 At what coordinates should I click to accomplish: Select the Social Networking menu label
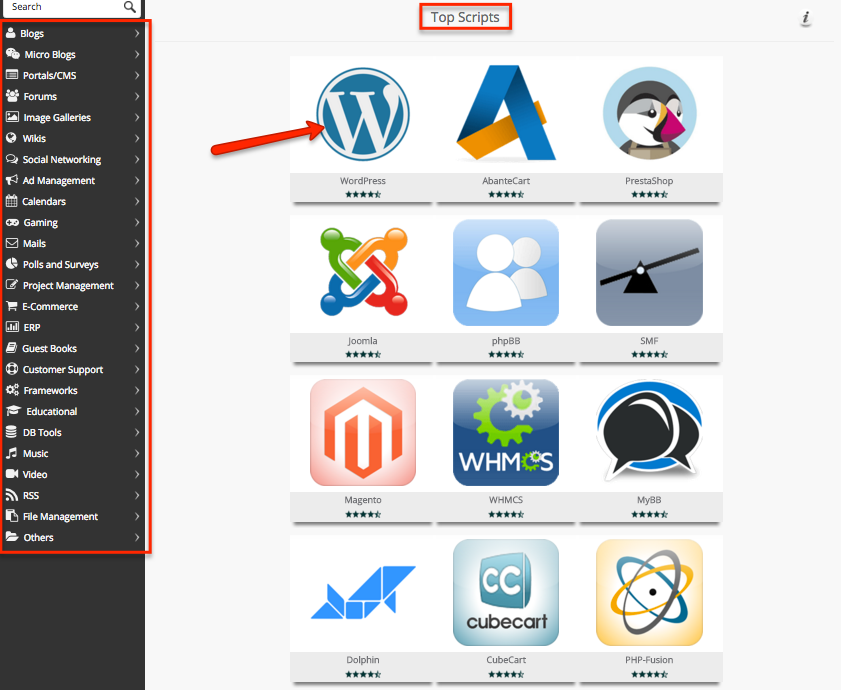(x=62, y=159)
